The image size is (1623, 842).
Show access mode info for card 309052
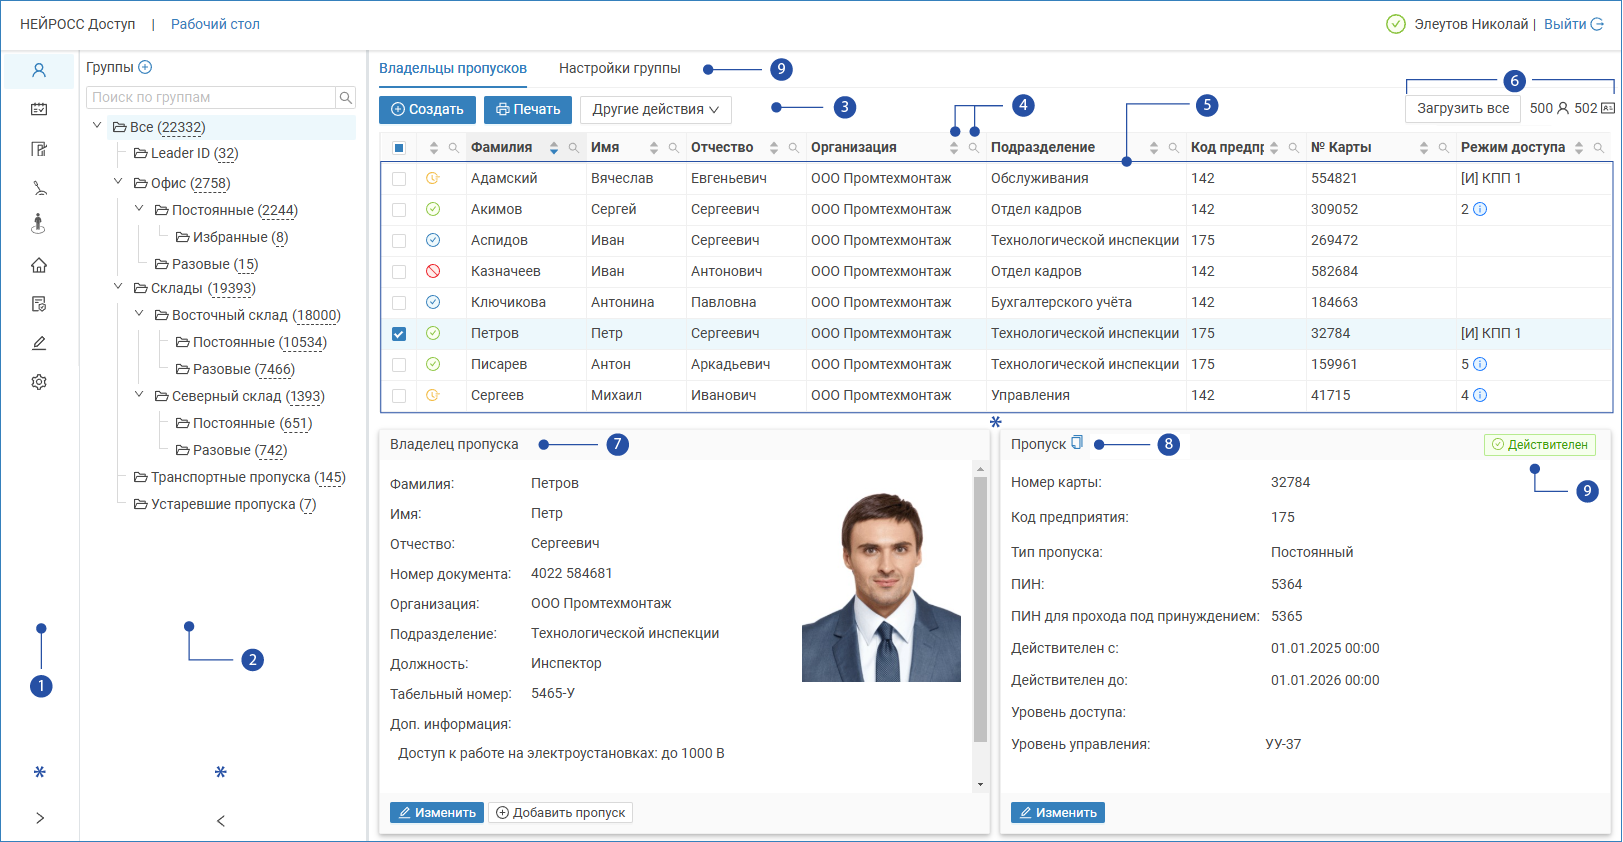1480,209
